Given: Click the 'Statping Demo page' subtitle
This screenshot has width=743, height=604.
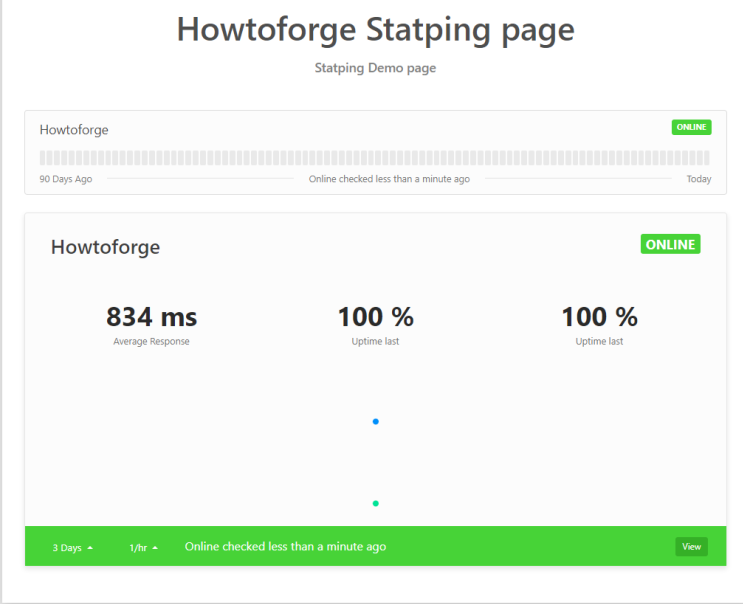Looking at the screenshot, I should tap(375, 68).
